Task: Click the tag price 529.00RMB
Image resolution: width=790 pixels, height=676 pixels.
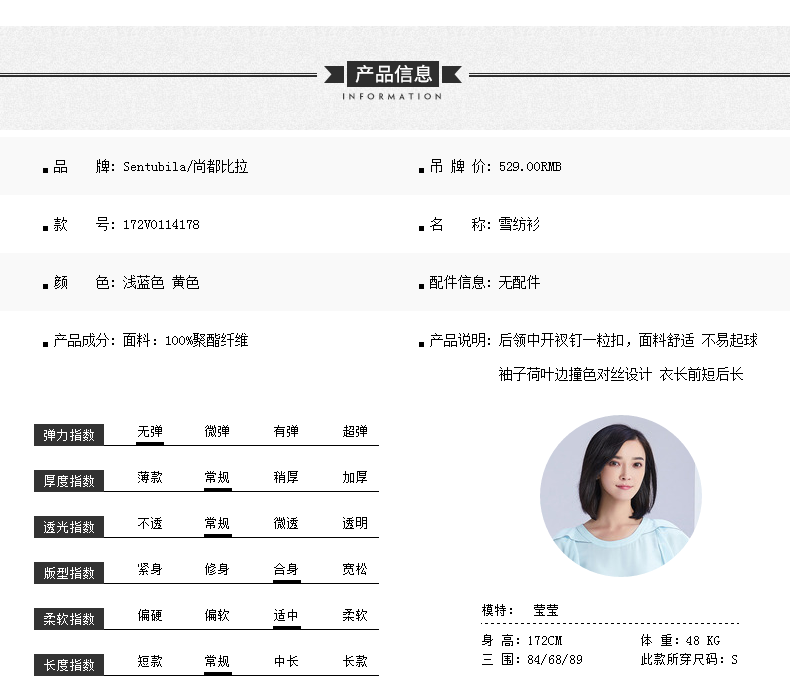Action: [x=530, y=167]
